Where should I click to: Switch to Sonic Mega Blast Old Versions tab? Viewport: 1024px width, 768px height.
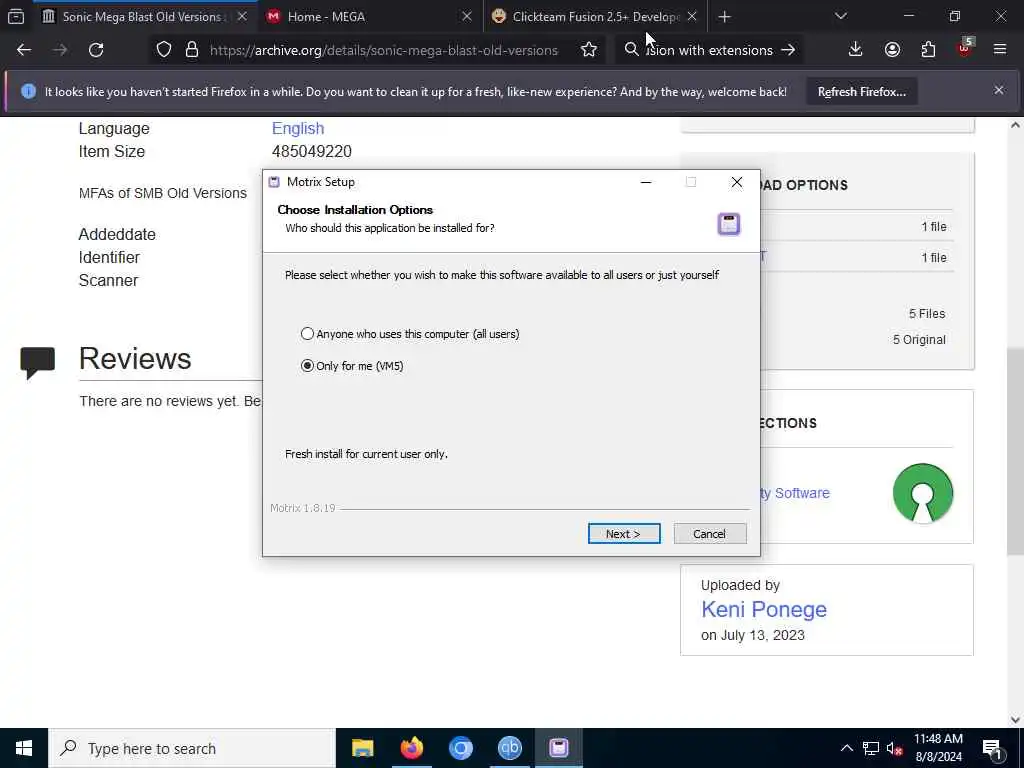[x=142, y=16]
